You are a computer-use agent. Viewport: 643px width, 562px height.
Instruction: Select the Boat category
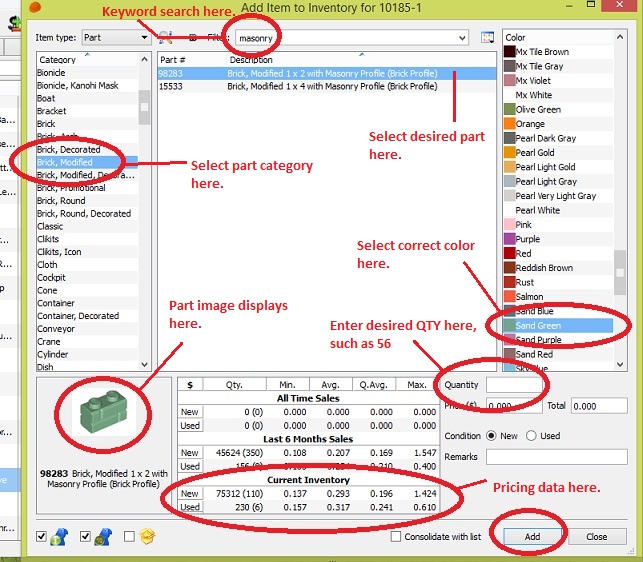(87, 98)
